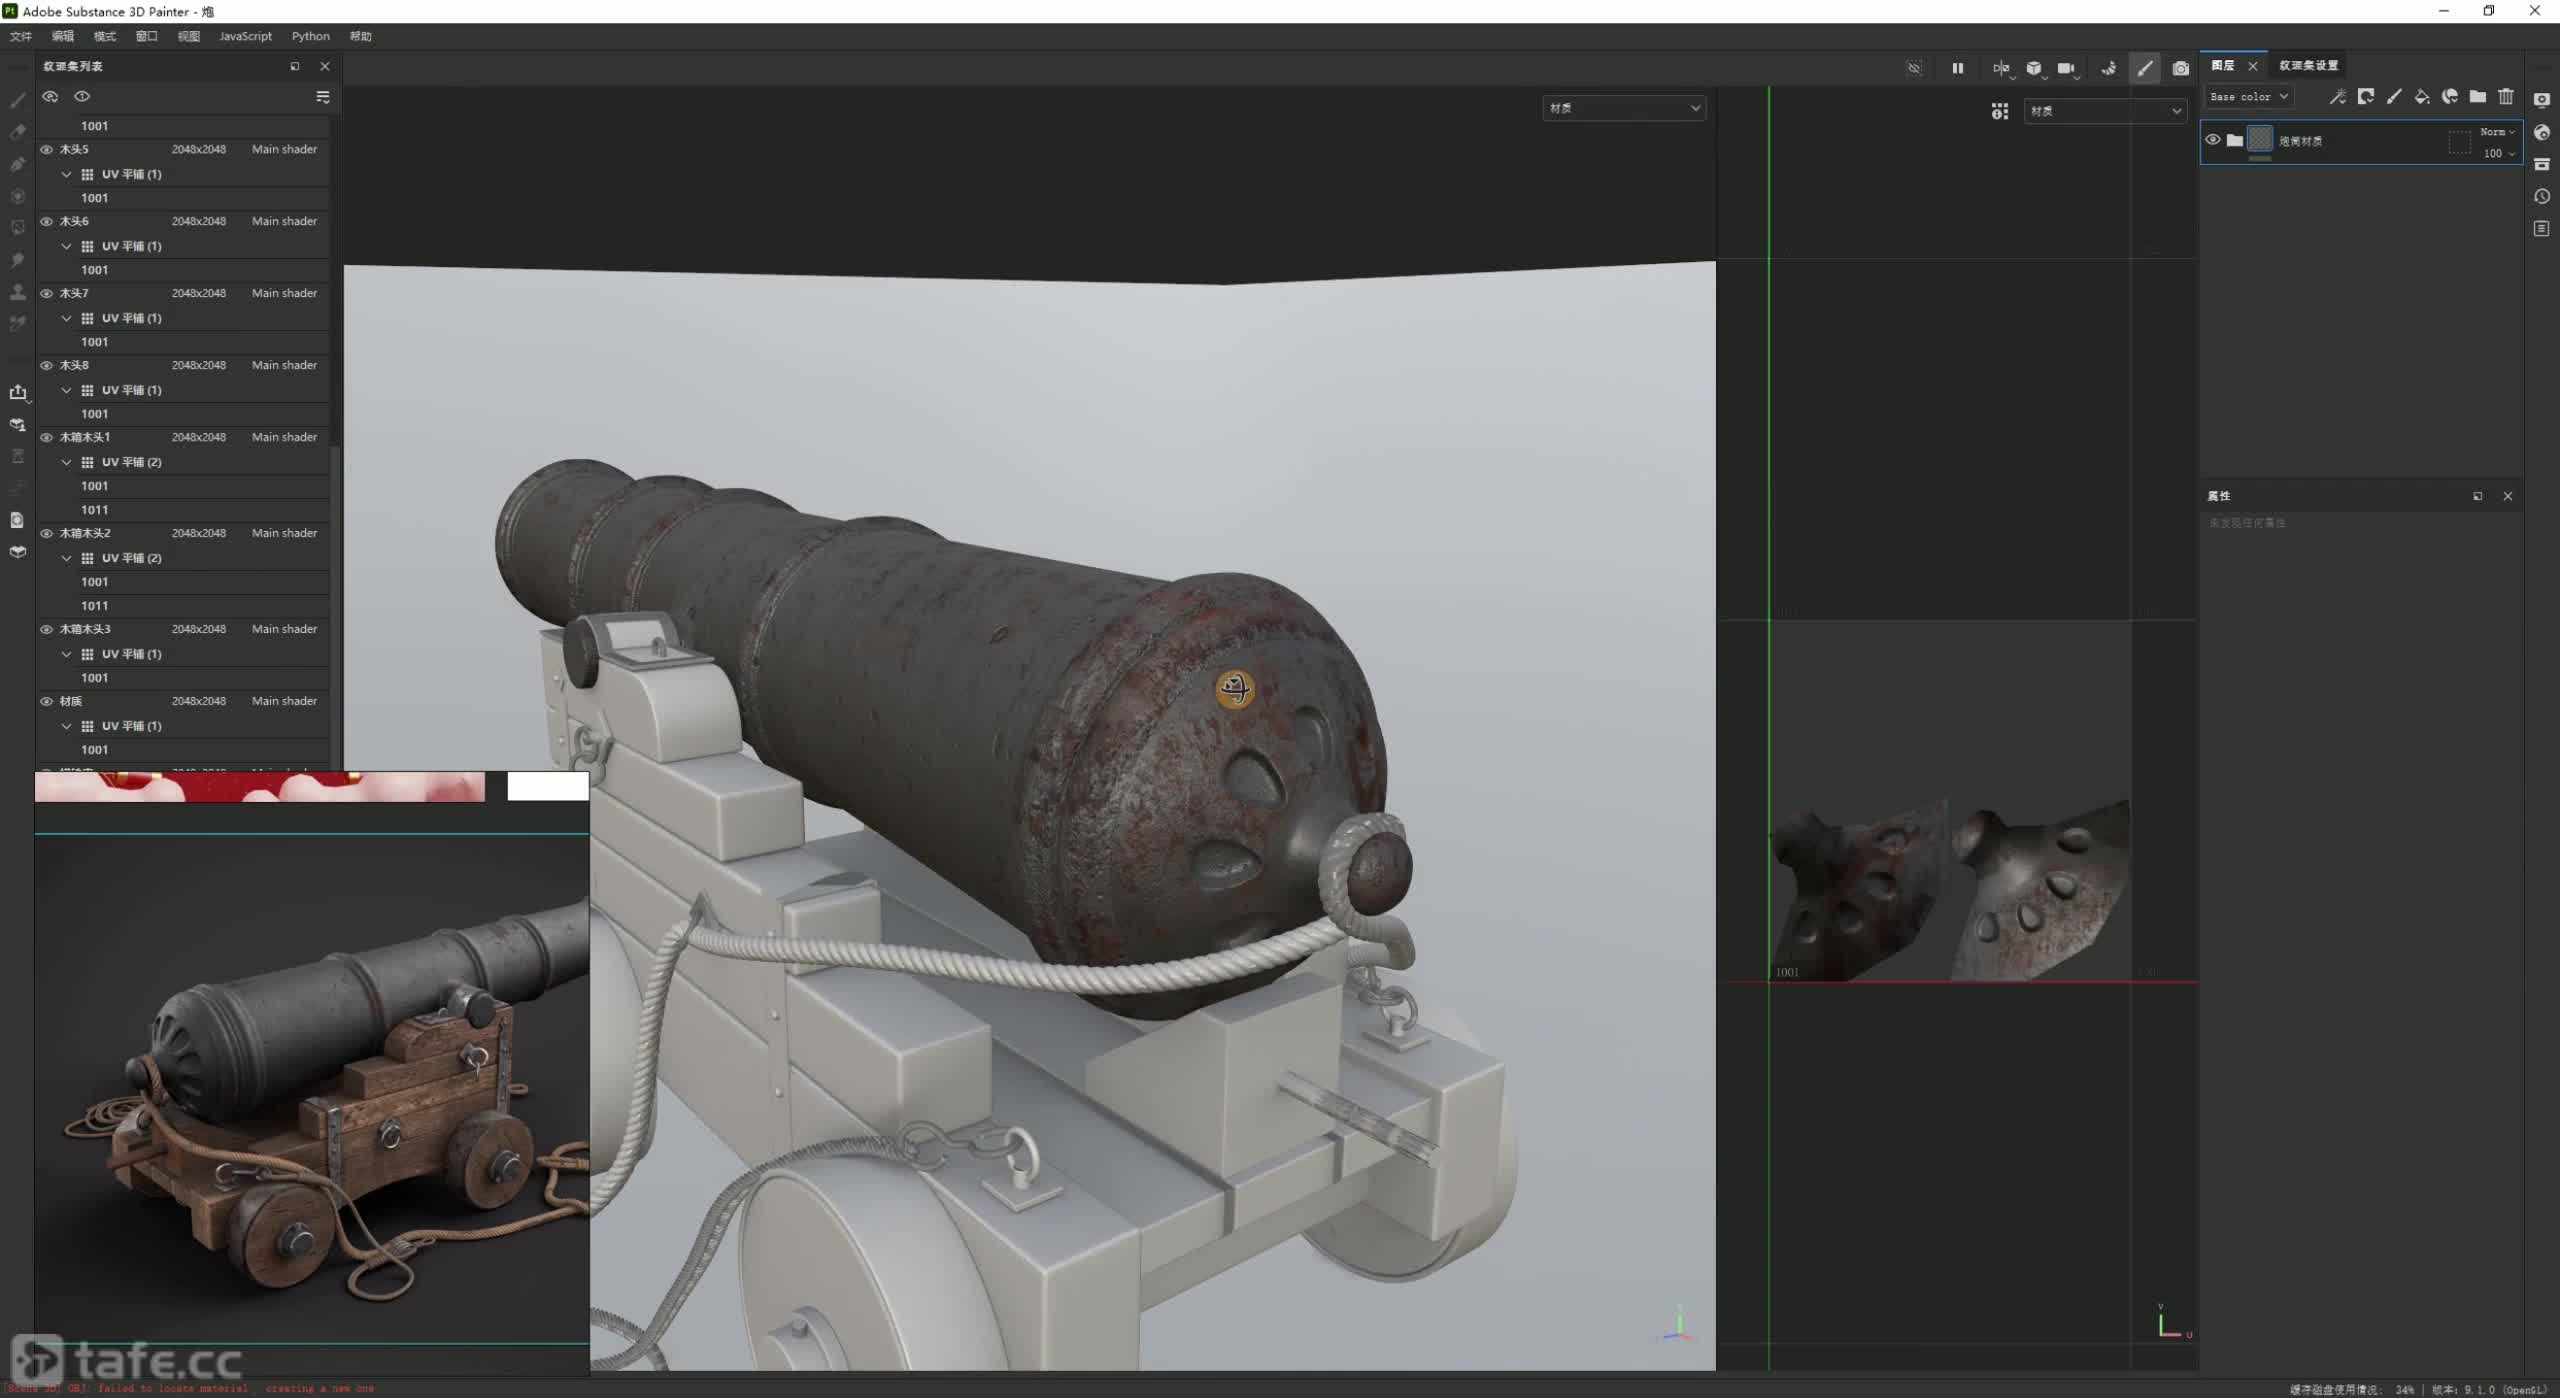Screen dimensions: 2560x1398
Task: Add a new folder in layers panel
Action: (2477, 96)
